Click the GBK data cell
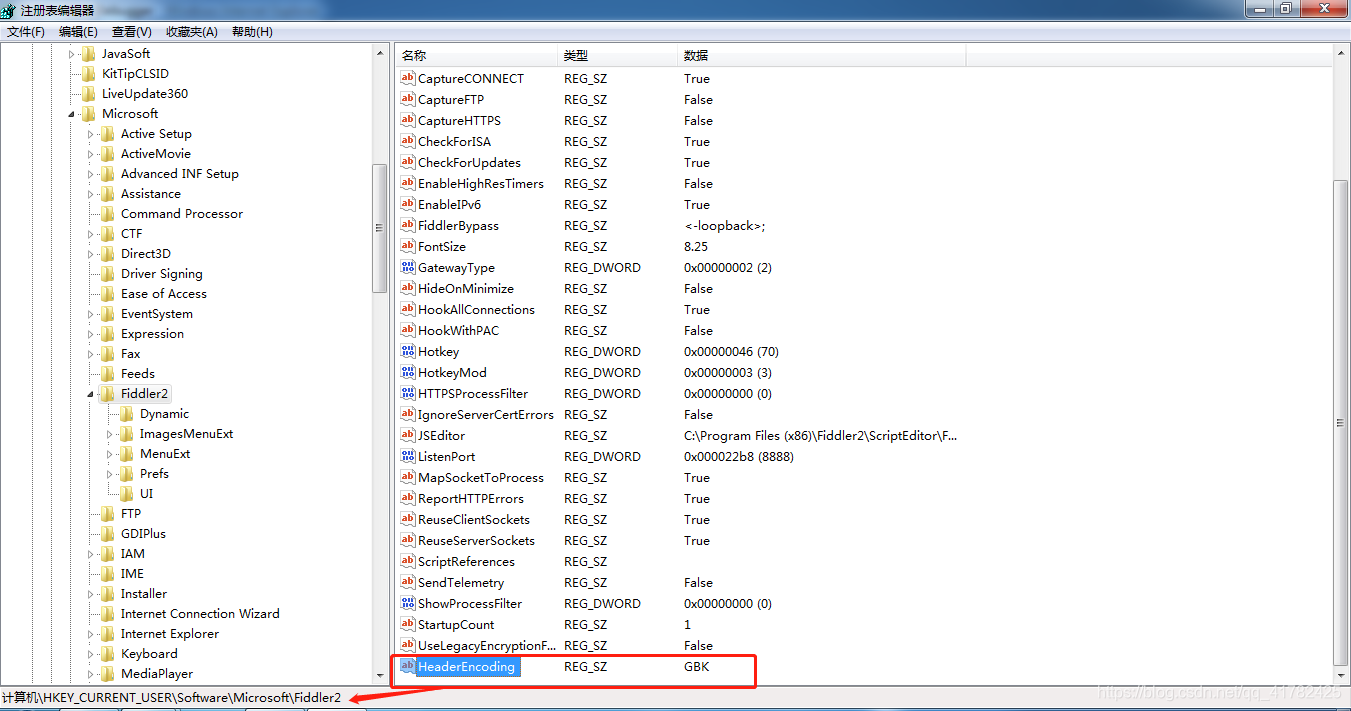 tap(697, 666)
